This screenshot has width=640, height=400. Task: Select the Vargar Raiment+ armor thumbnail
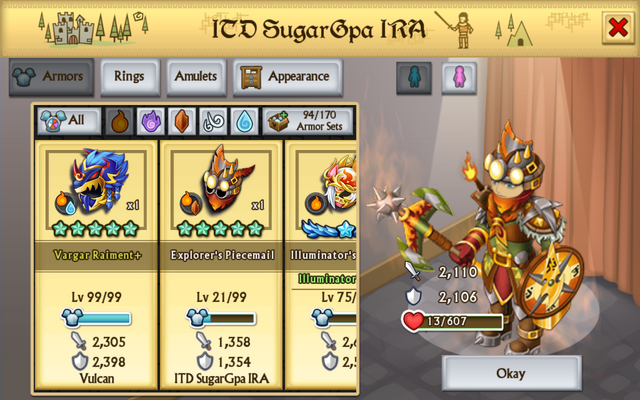[x=96, y=190]
